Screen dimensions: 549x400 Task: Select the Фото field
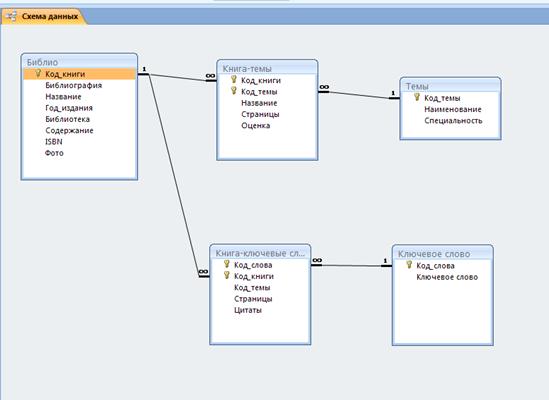pos(54,153)
